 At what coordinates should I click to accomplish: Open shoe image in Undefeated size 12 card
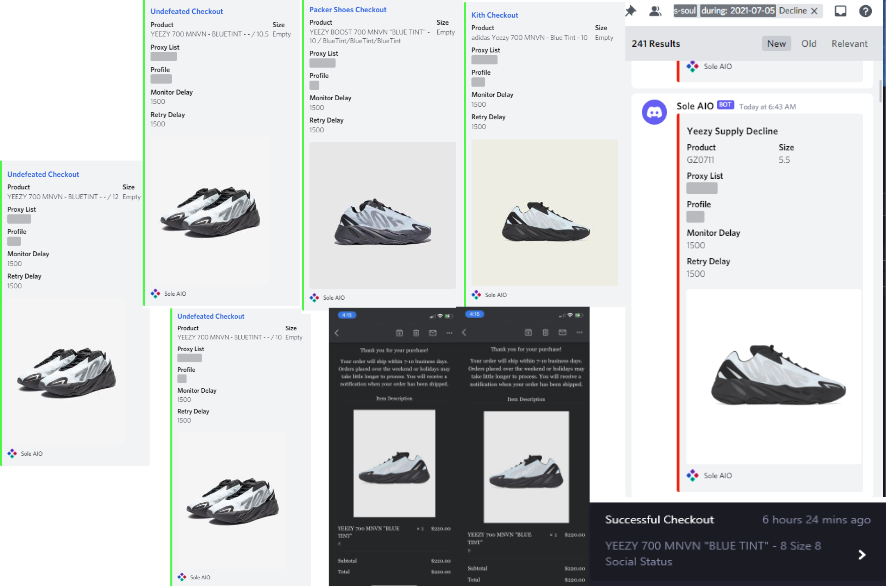point(67,371)
